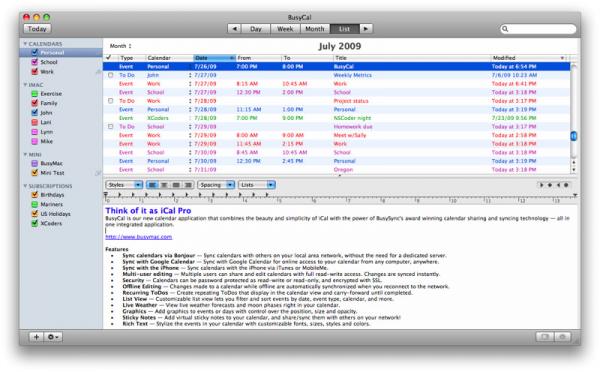Click first bottom-right panel toggle button

click(545, 337)
